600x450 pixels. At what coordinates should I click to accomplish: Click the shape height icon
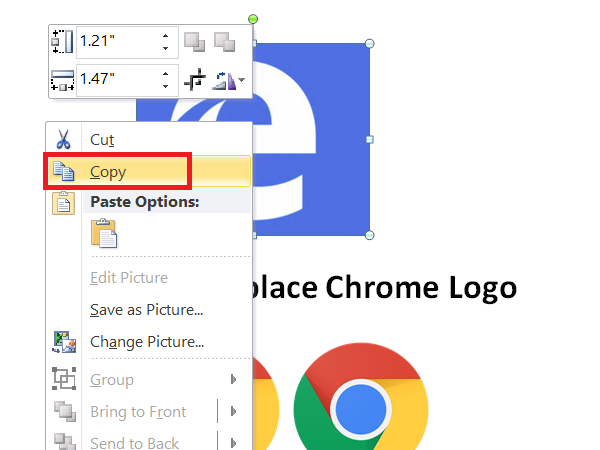click(x=62, y=42)
